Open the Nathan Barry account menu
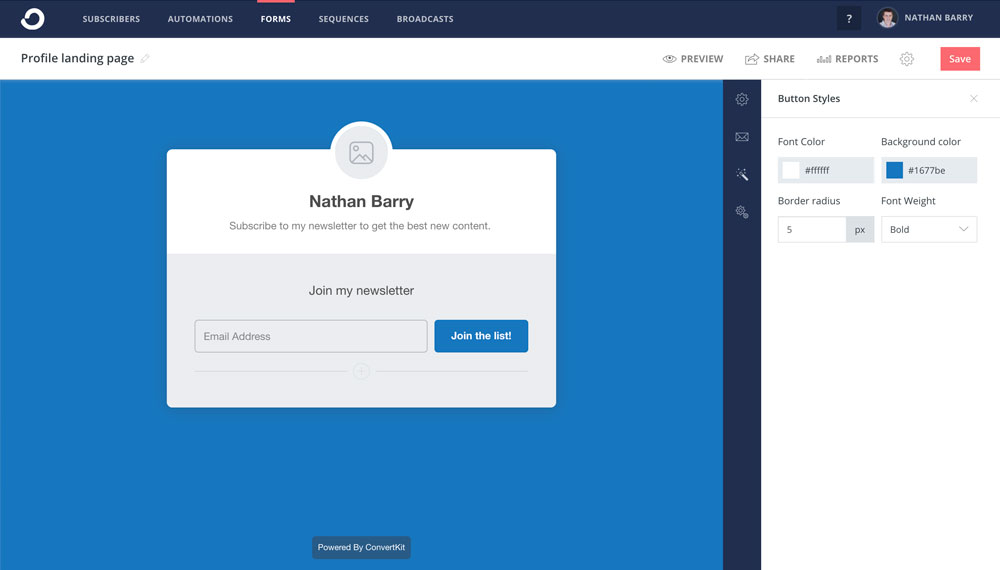 coord(925,18)
